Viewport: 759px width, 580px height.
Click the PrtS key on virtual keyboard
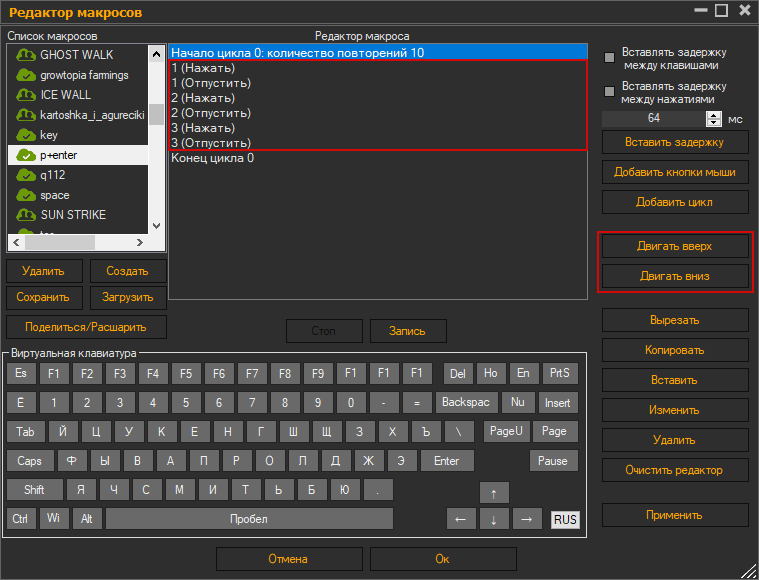[x=560, y=374]
